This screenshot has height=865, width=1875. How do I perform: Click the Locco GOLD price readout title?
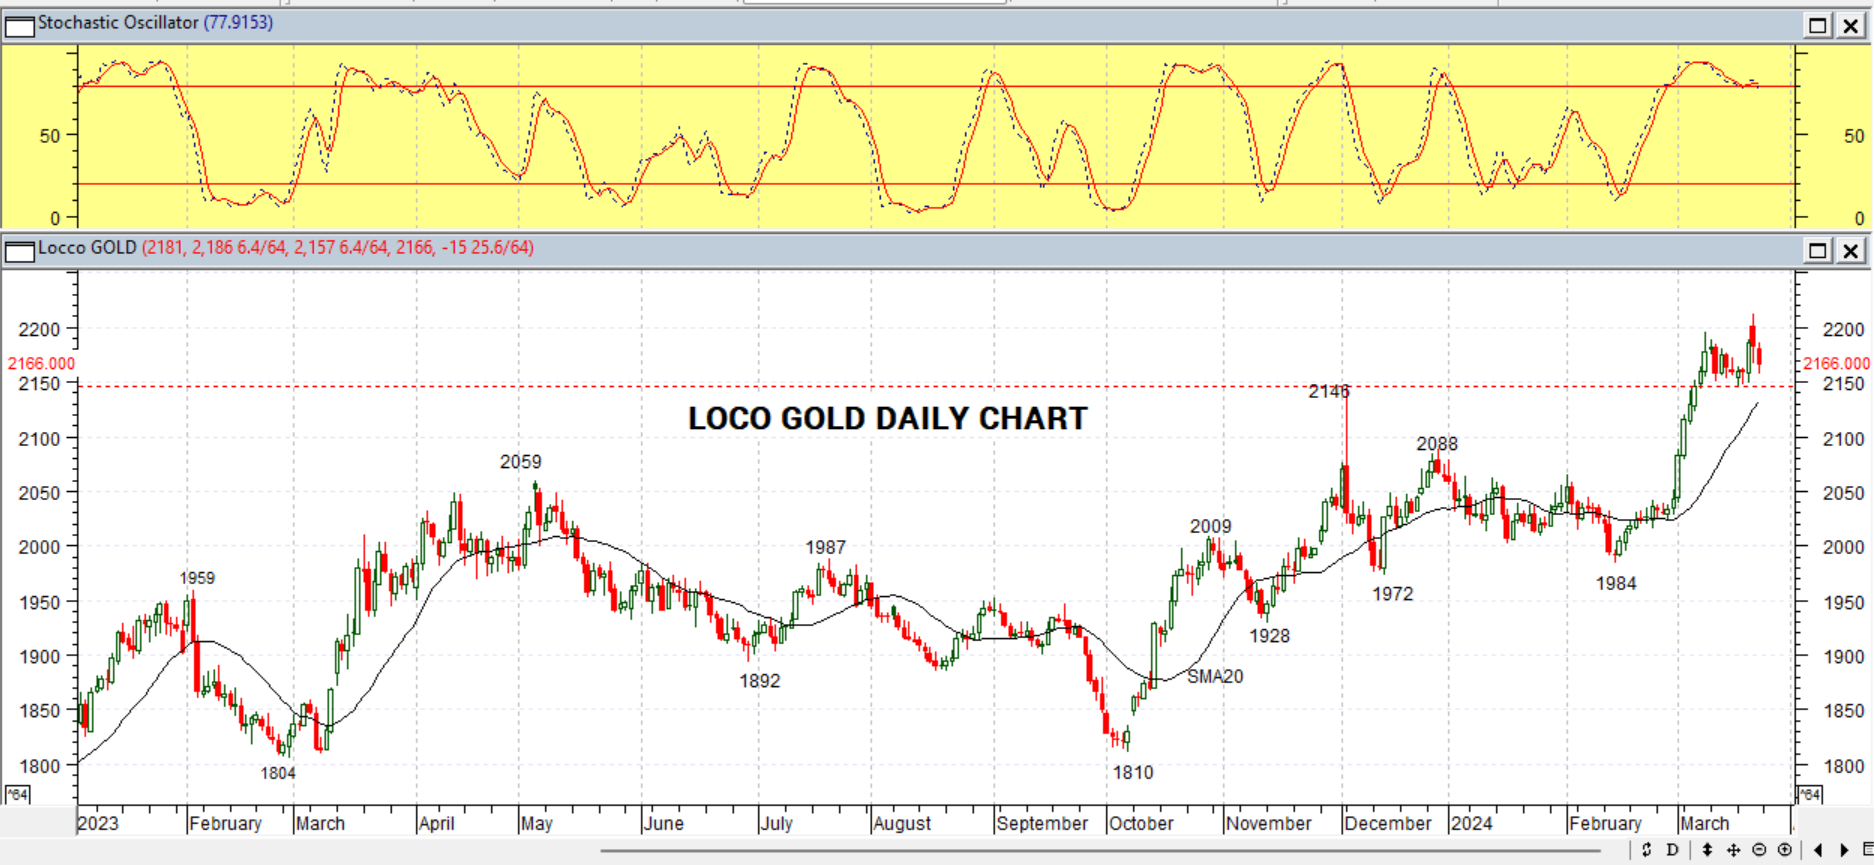[x=285, y=247]
